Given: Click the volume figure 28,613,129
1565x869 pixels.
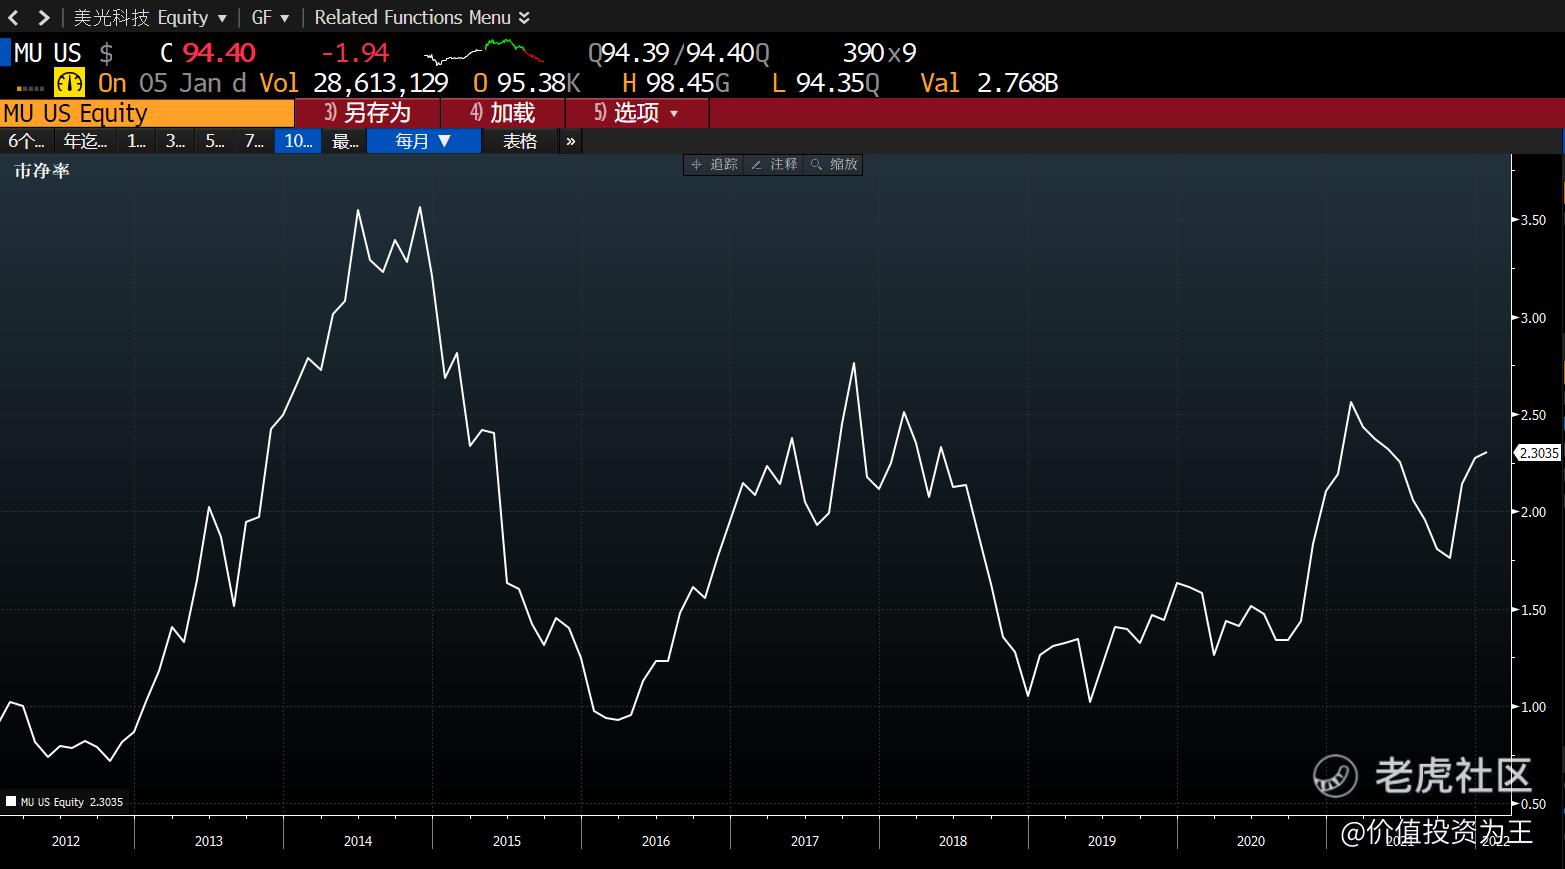Looking at the screenshot, I should [x=381, y=83].
